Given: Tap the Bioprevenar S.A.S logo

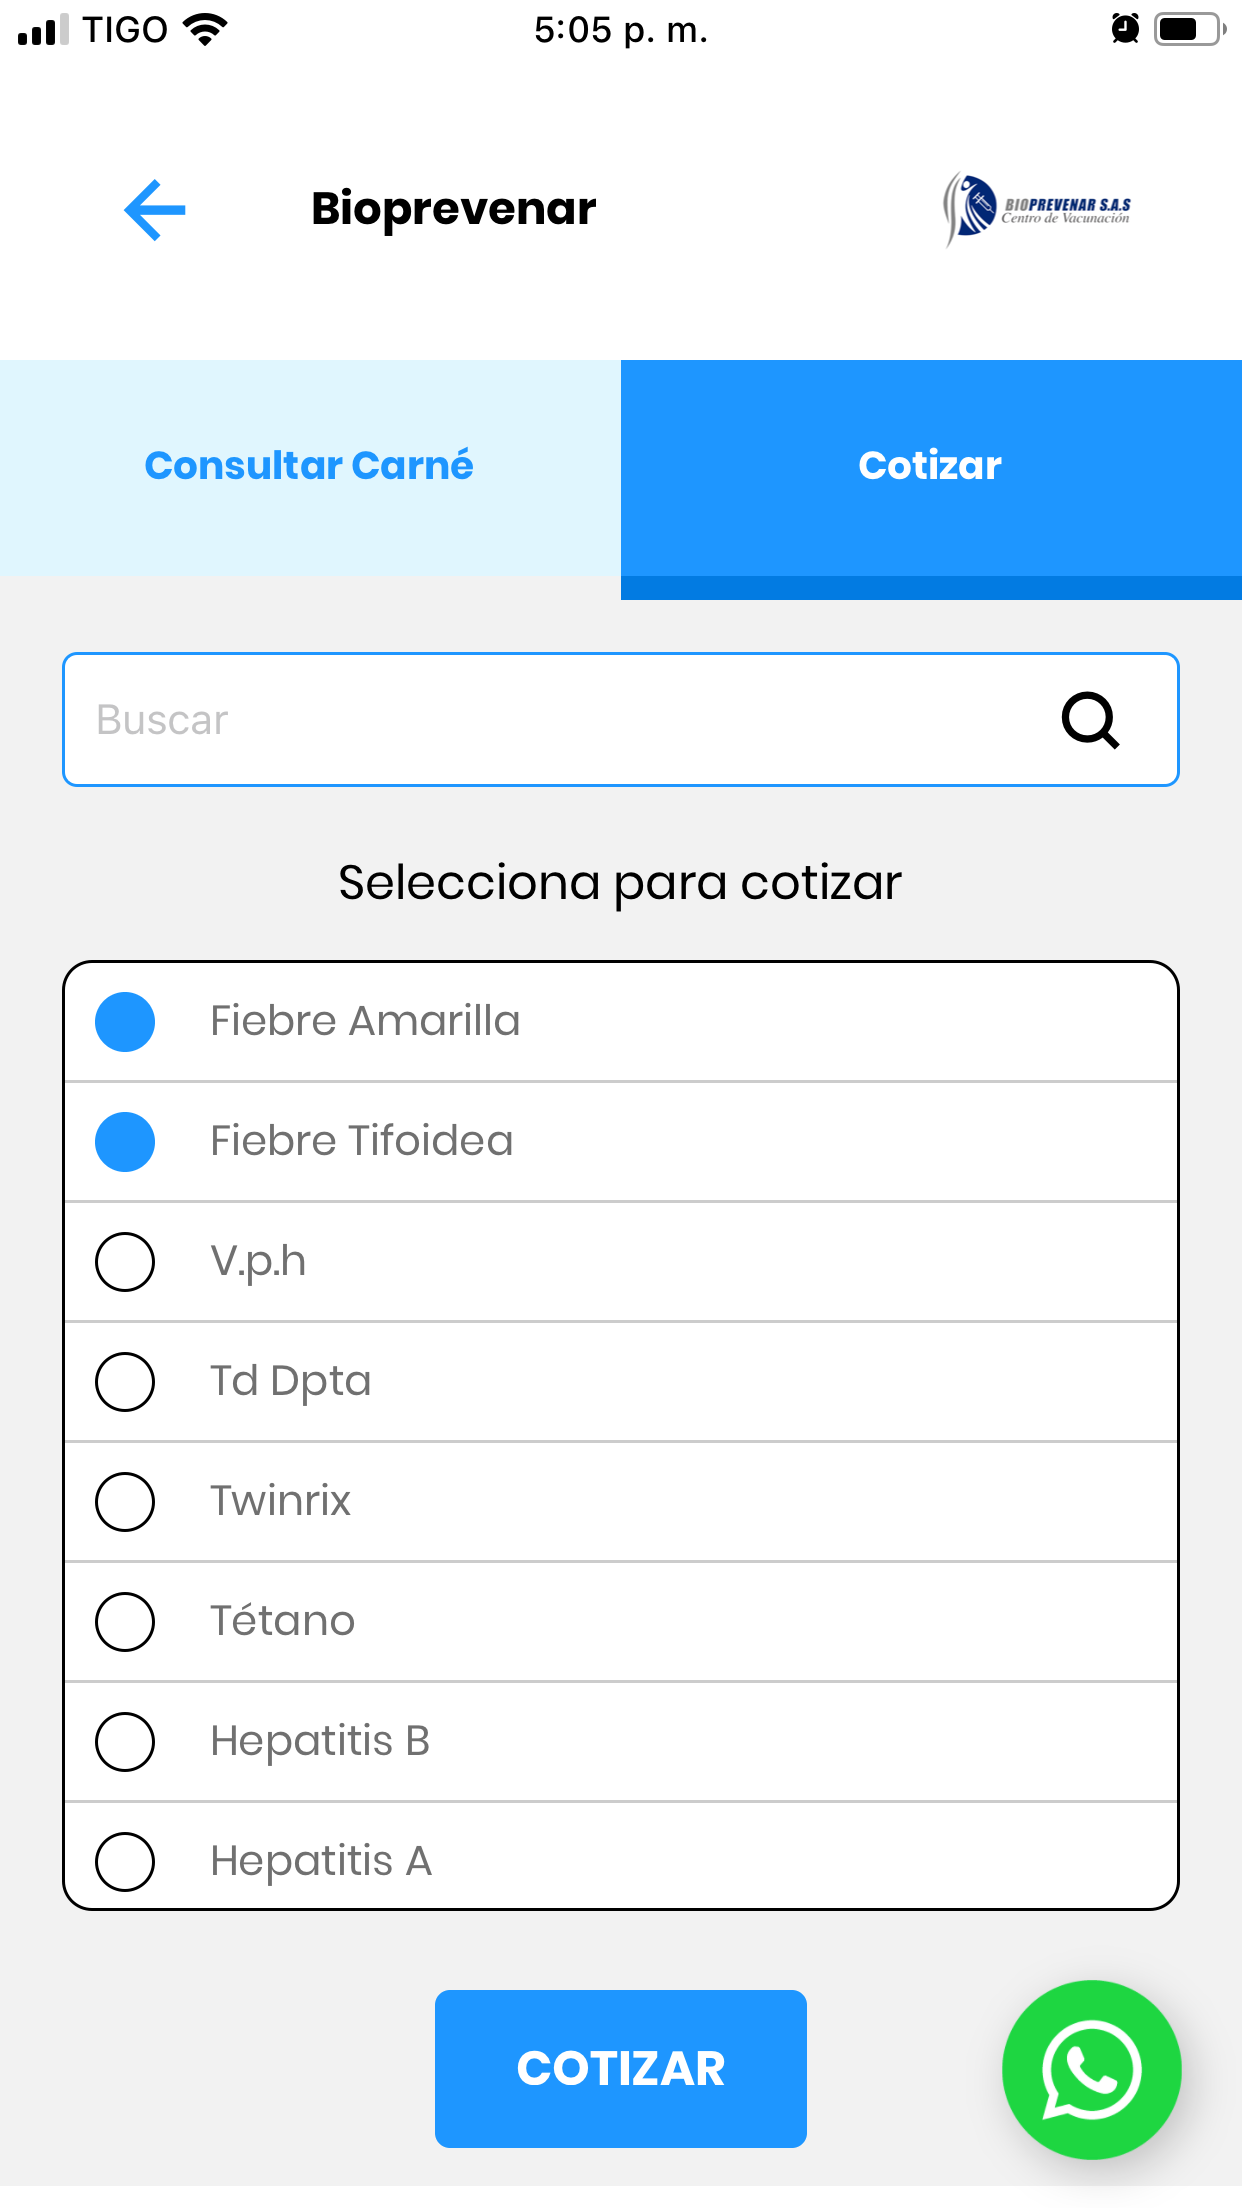Looking at the screenshot, I should click(x=1037, y=209).
